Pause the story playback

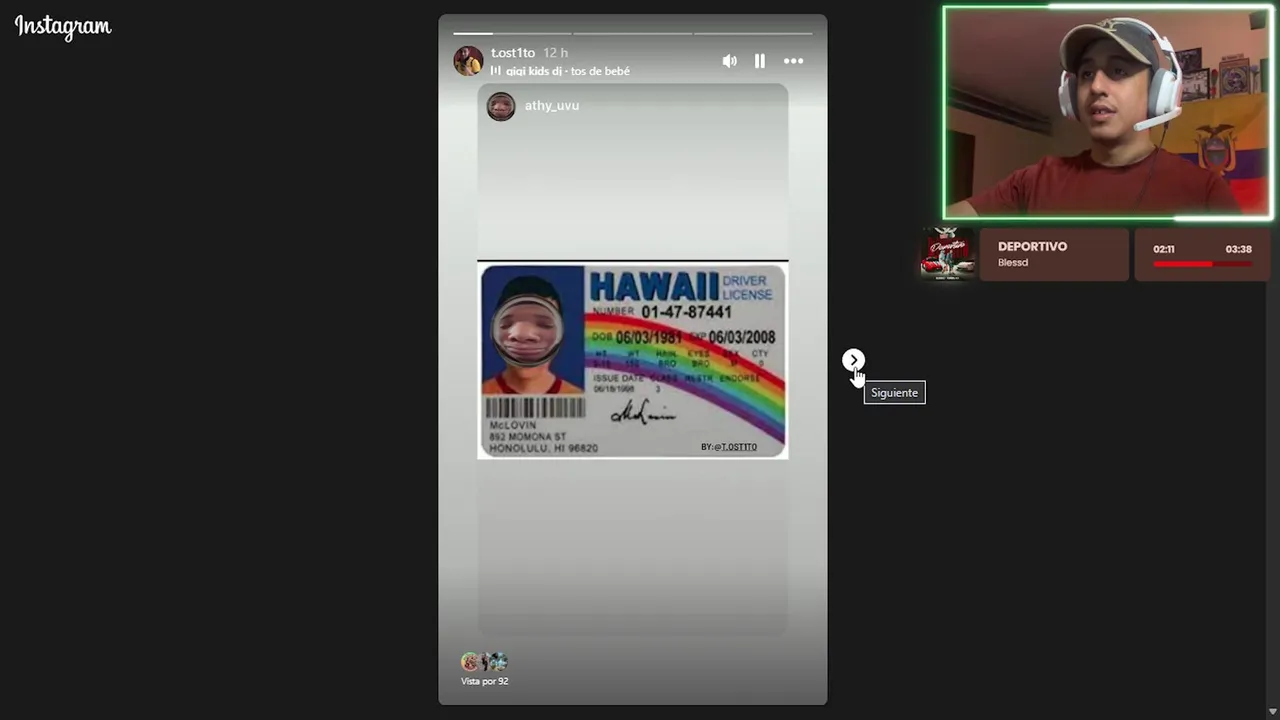(x=760, y=61)
